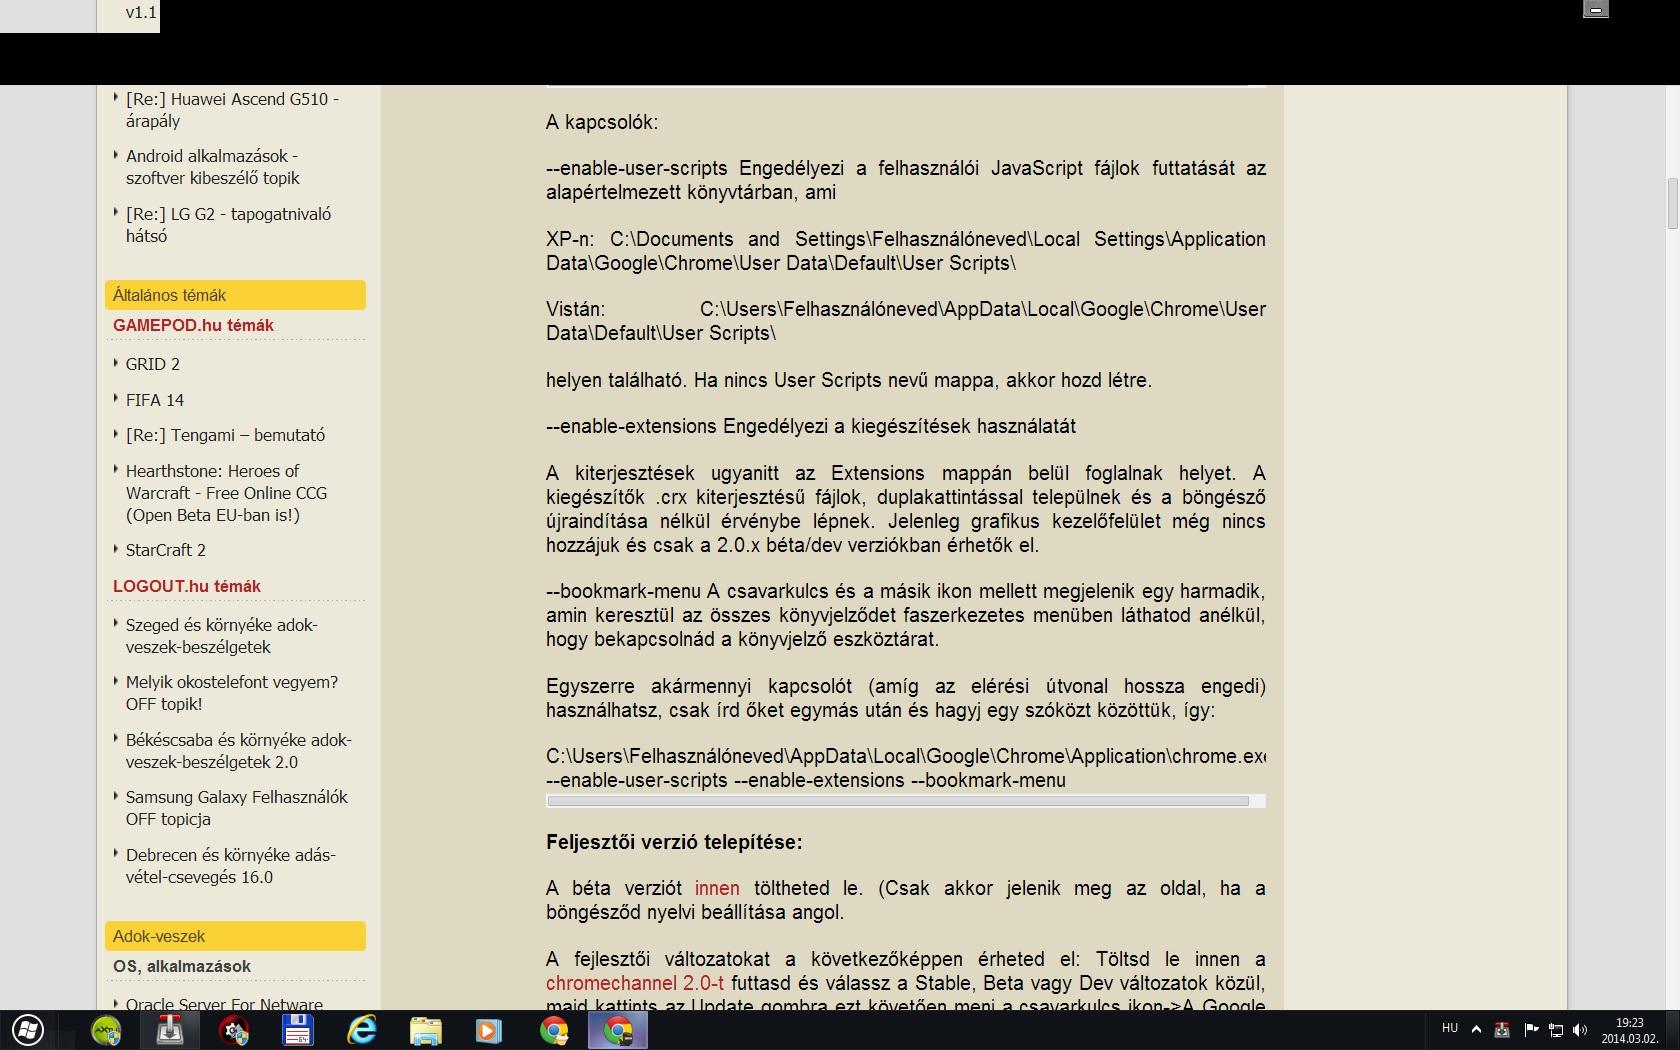Viewport: 1680px width, 1050px height.
Task: Select the 'Általános témák' yellow header
Action: pos(235,295)
